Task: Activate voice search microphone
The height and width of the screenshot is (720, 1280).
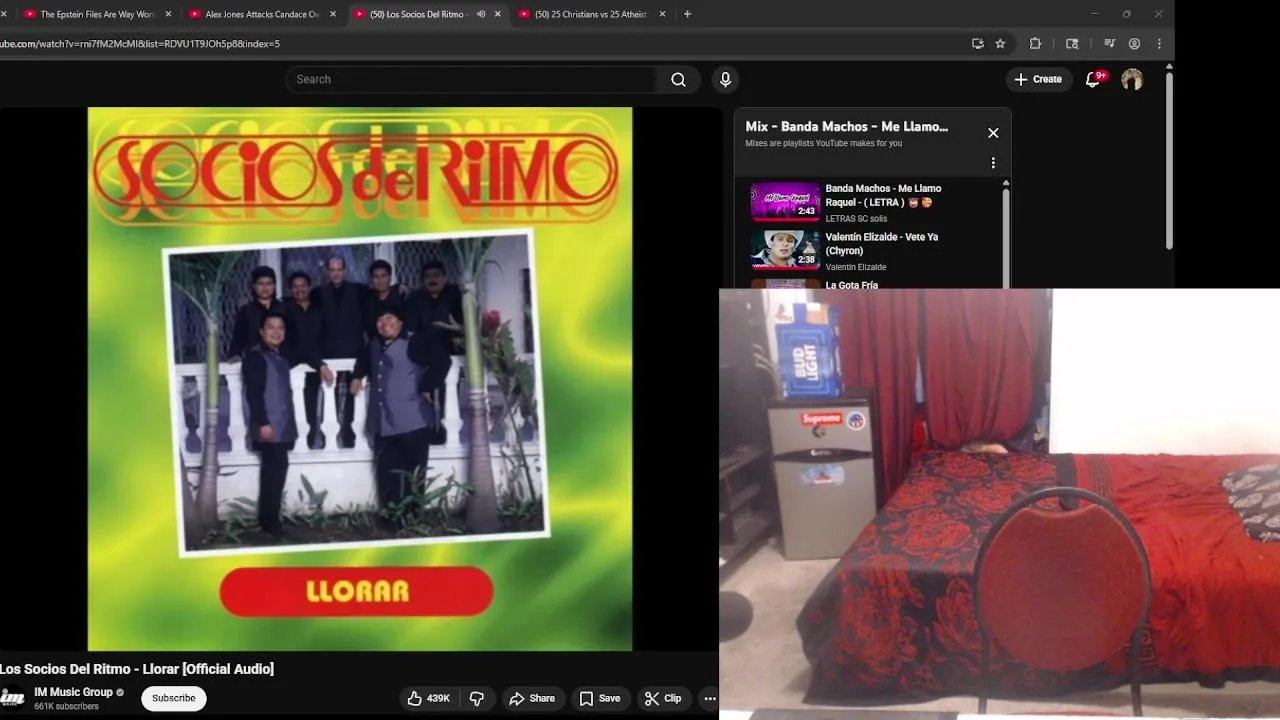Action: (726, 80)
